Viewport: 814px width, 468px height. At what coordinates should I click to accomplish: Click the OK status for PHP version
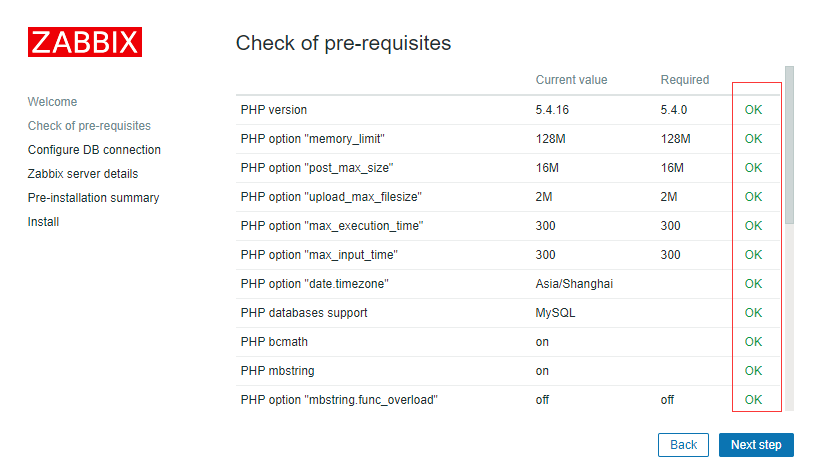point(753,110)
